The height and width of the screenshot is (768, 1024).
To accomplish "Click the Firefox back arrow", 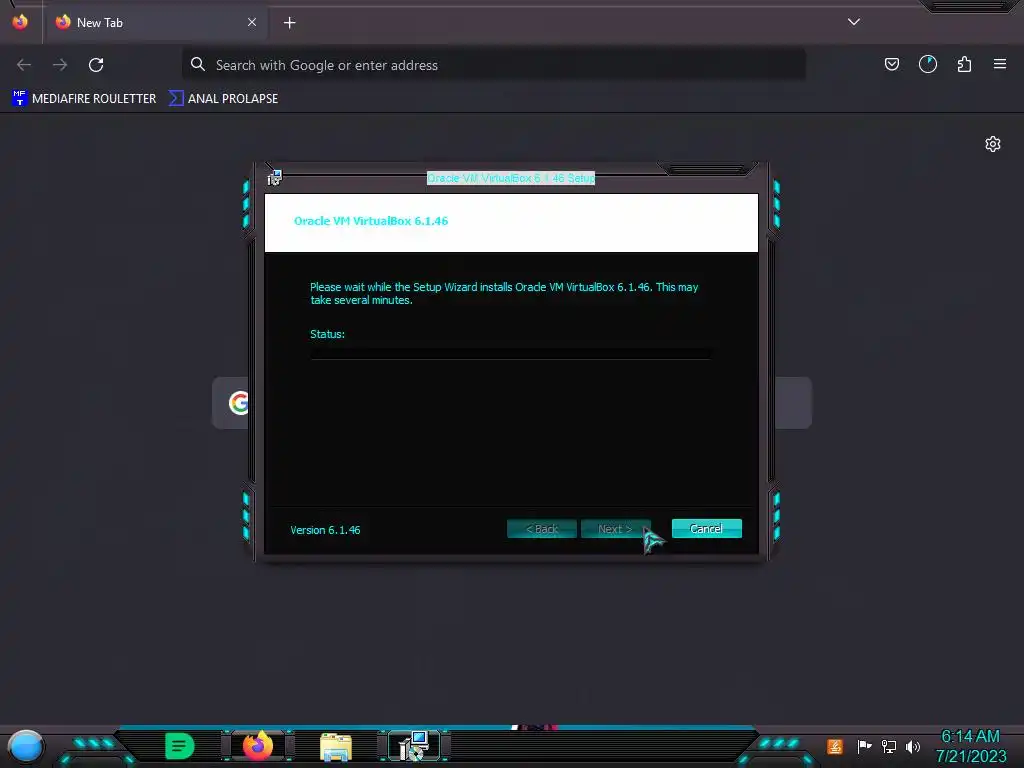I will [x=24, y=65].
